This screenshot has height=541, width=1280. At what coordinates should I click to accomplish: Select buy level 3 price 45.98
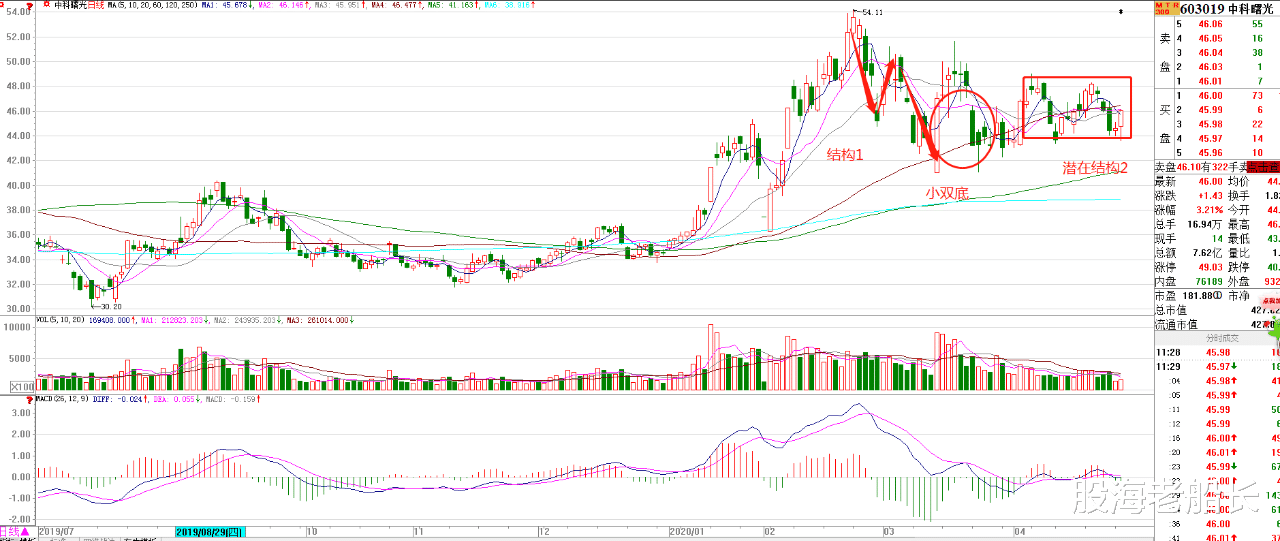1211,122
